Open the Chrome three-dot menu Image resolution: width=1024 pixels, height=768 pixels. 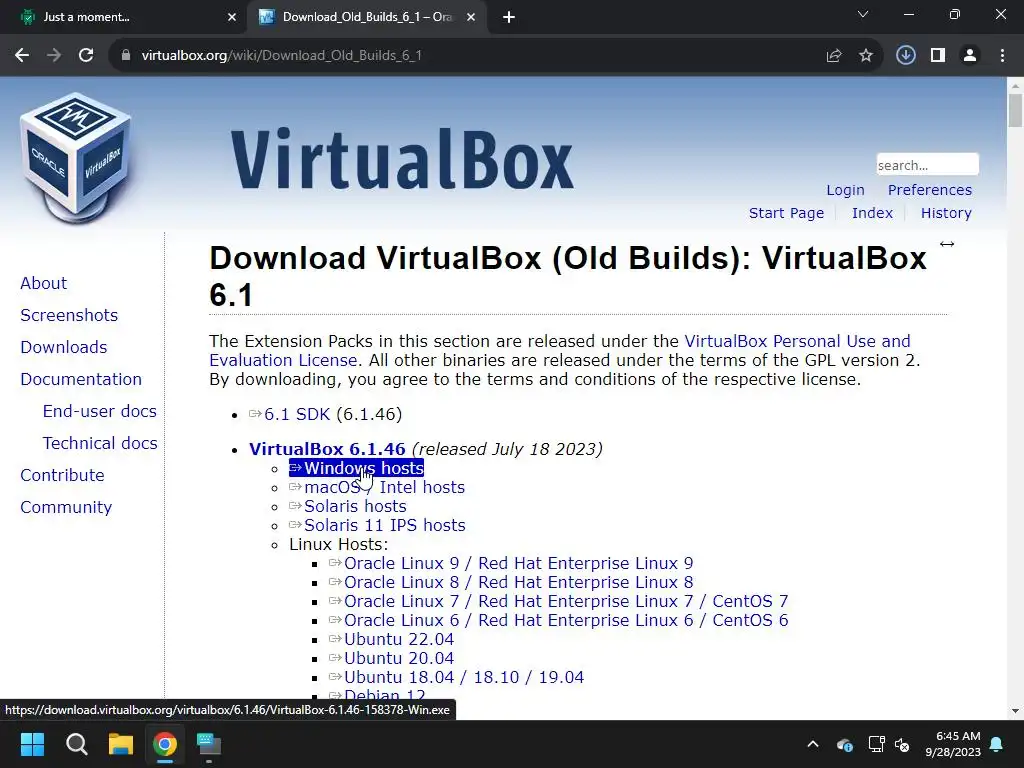coord(1002,56)
